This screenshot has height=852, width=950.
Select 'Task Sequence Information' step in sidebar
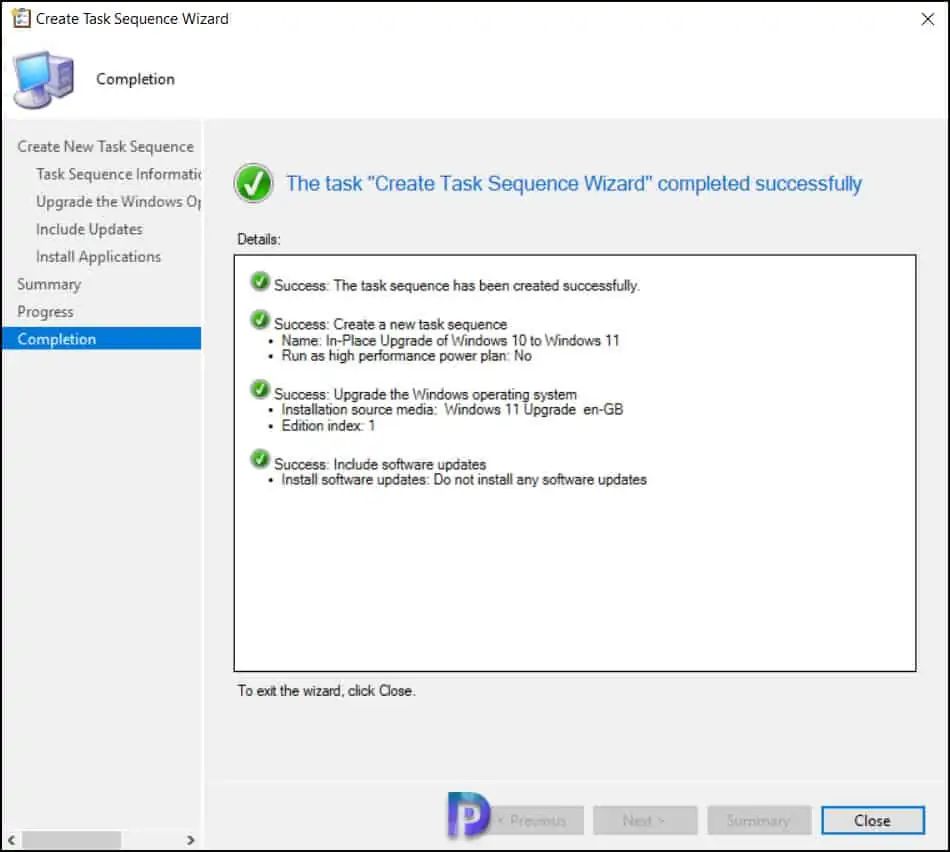point(118,175)
